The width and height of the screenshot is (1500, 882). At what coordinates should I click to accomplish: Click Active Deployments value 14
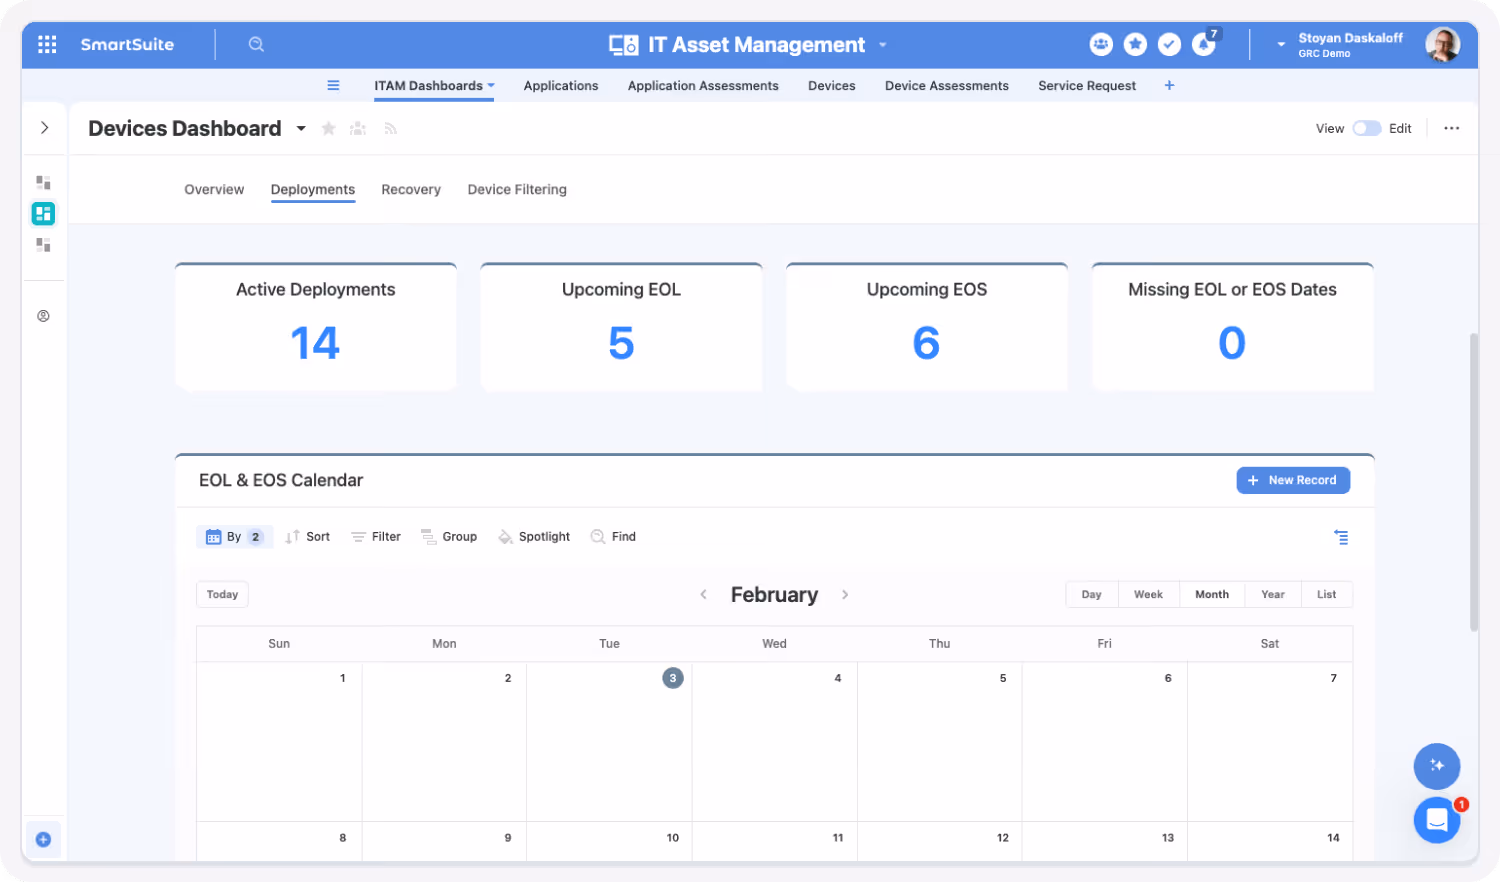[x=315, y=344]
